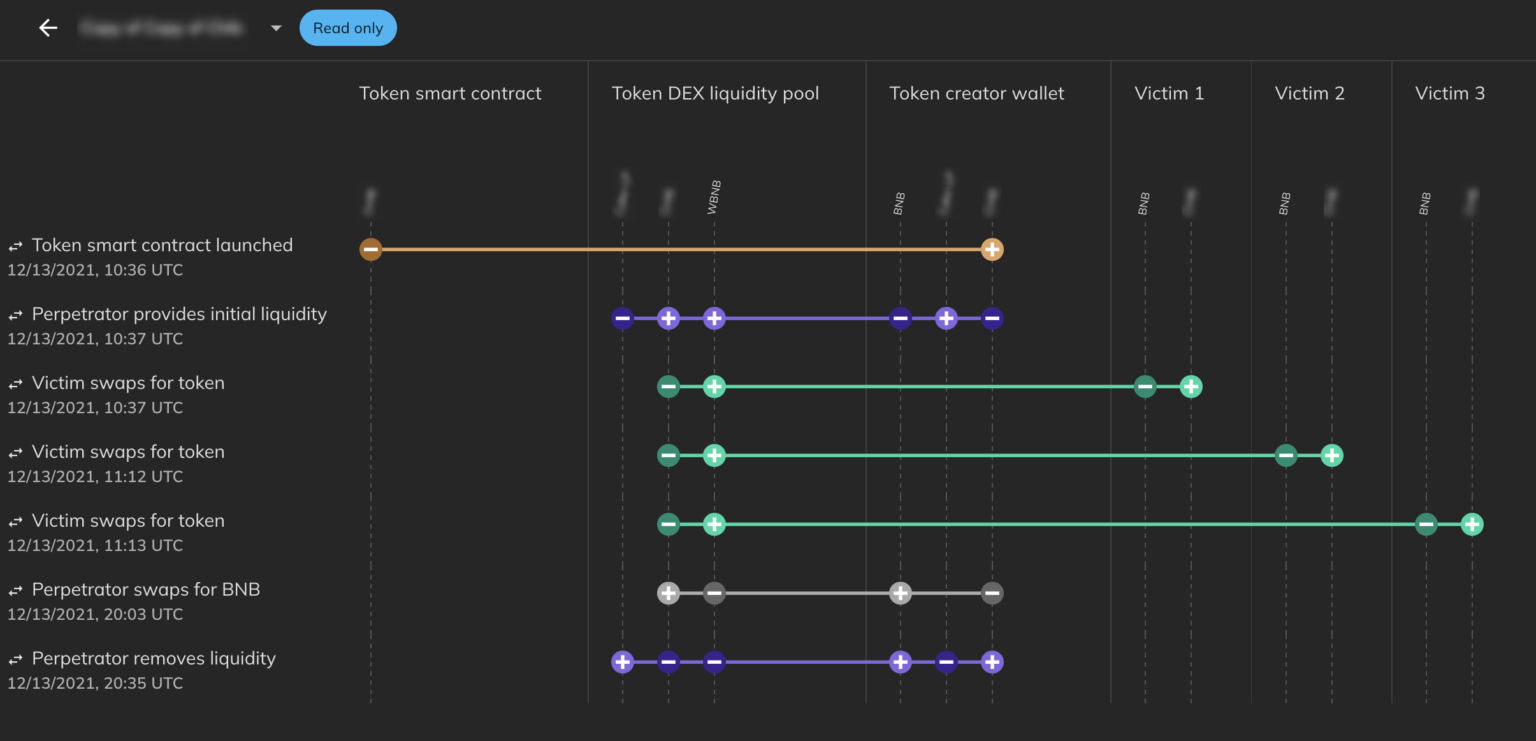Select the Perpetrator removes liquidity event label
1536x741 pixels.
coord(153,659)
